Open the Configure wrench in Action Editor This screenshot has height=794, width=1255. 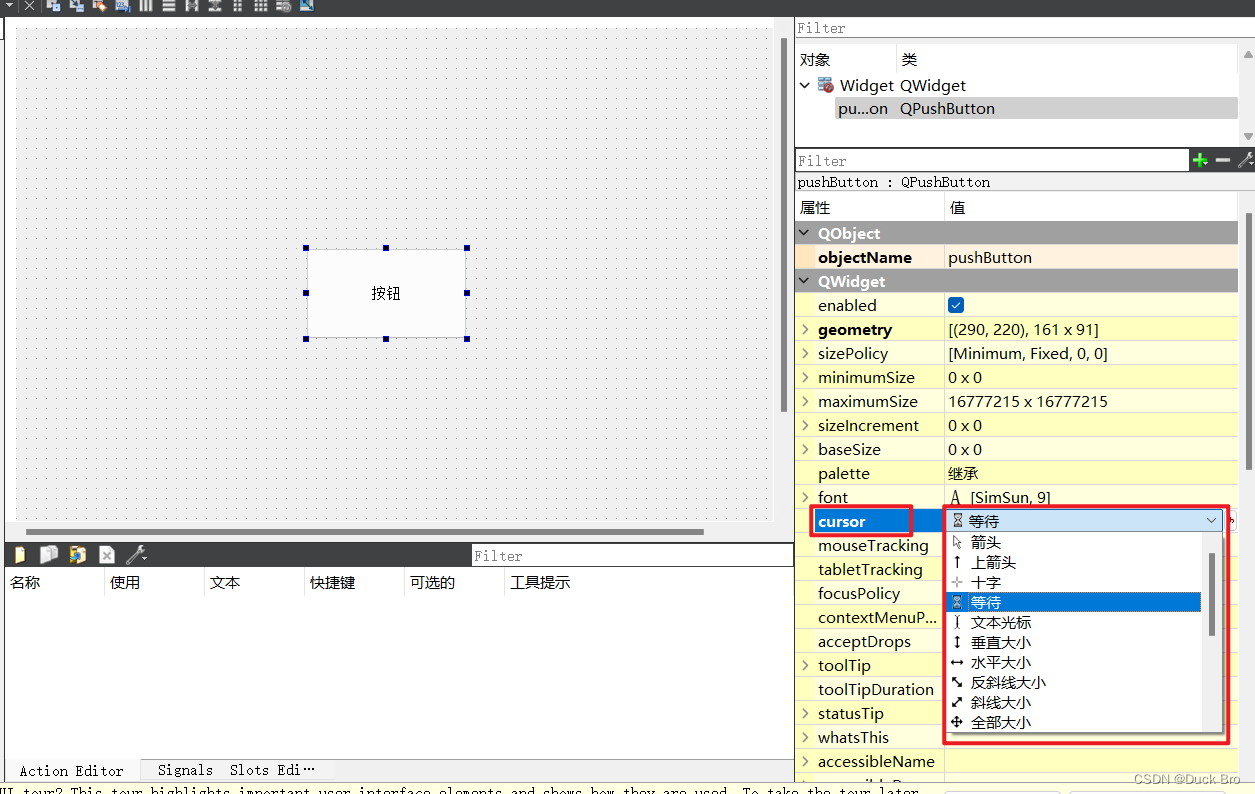point(136,554)
